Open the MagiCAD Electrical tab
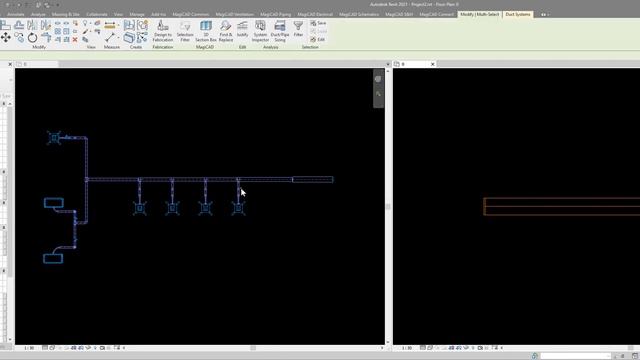640x360 pixels. point(315,14)
